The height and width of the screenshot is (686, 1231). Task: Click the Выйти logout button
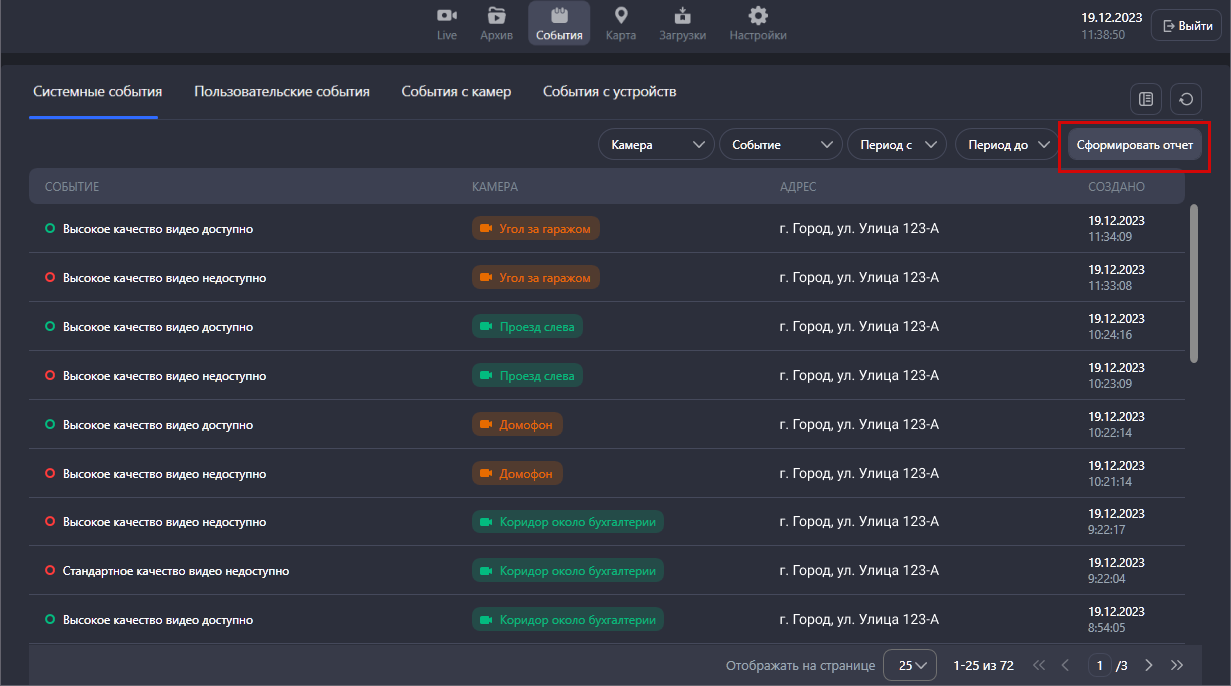[x=1187, y=26]
